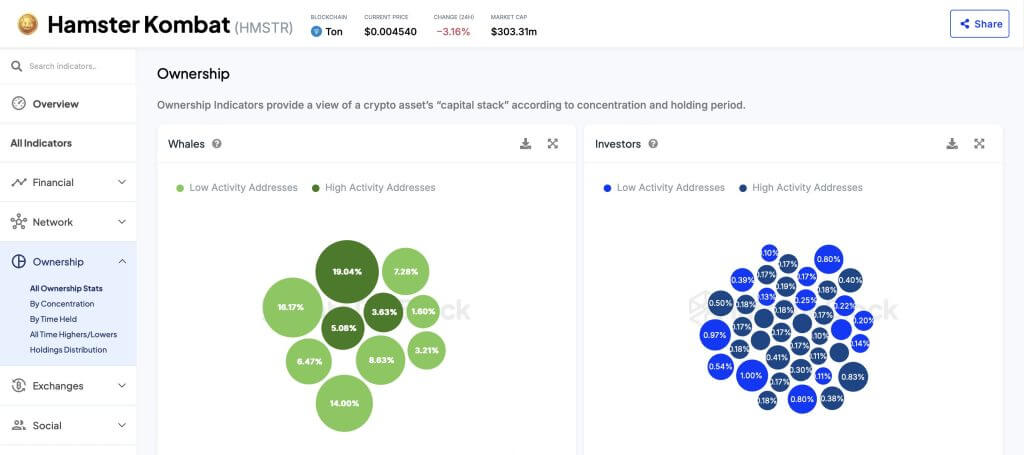Screen dimensions: 1024x455
Task: Toggle Whales Low Activity Addresses legend
Action: click(237, 187)
